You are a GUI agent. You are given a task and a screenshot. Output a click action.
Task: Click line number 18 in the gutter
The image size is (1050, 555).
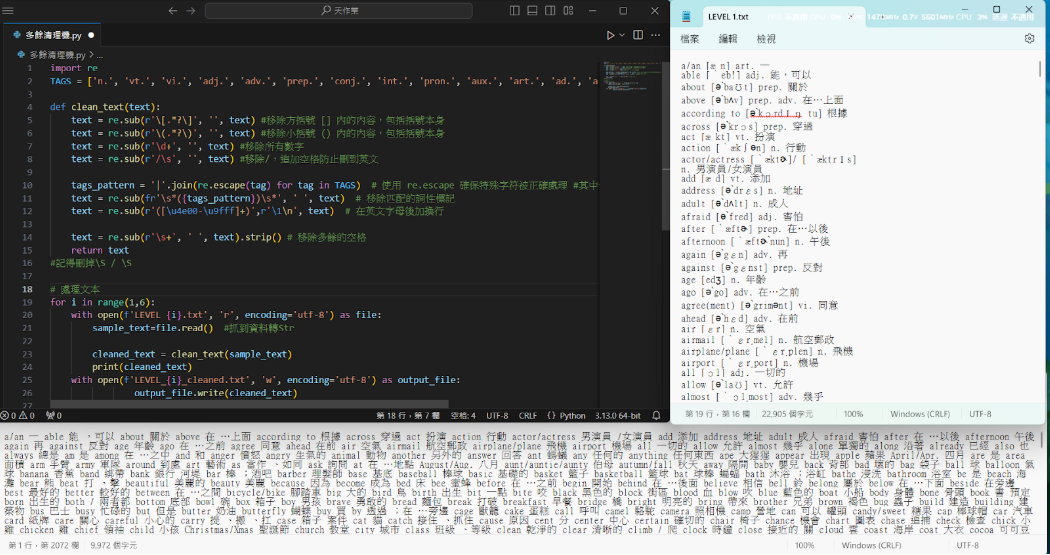[27, 289]
